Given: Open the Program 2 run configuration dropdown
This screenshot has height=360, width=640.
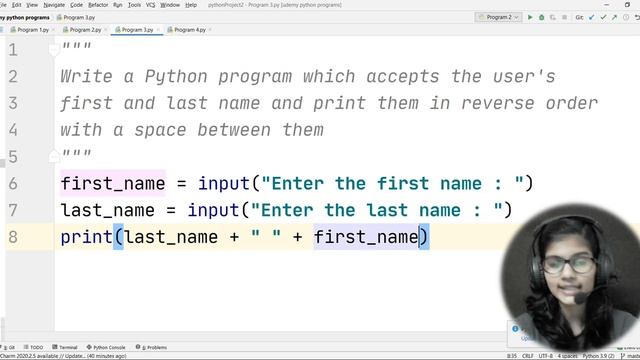Looking at the screenshot, I should pos(498,18).
